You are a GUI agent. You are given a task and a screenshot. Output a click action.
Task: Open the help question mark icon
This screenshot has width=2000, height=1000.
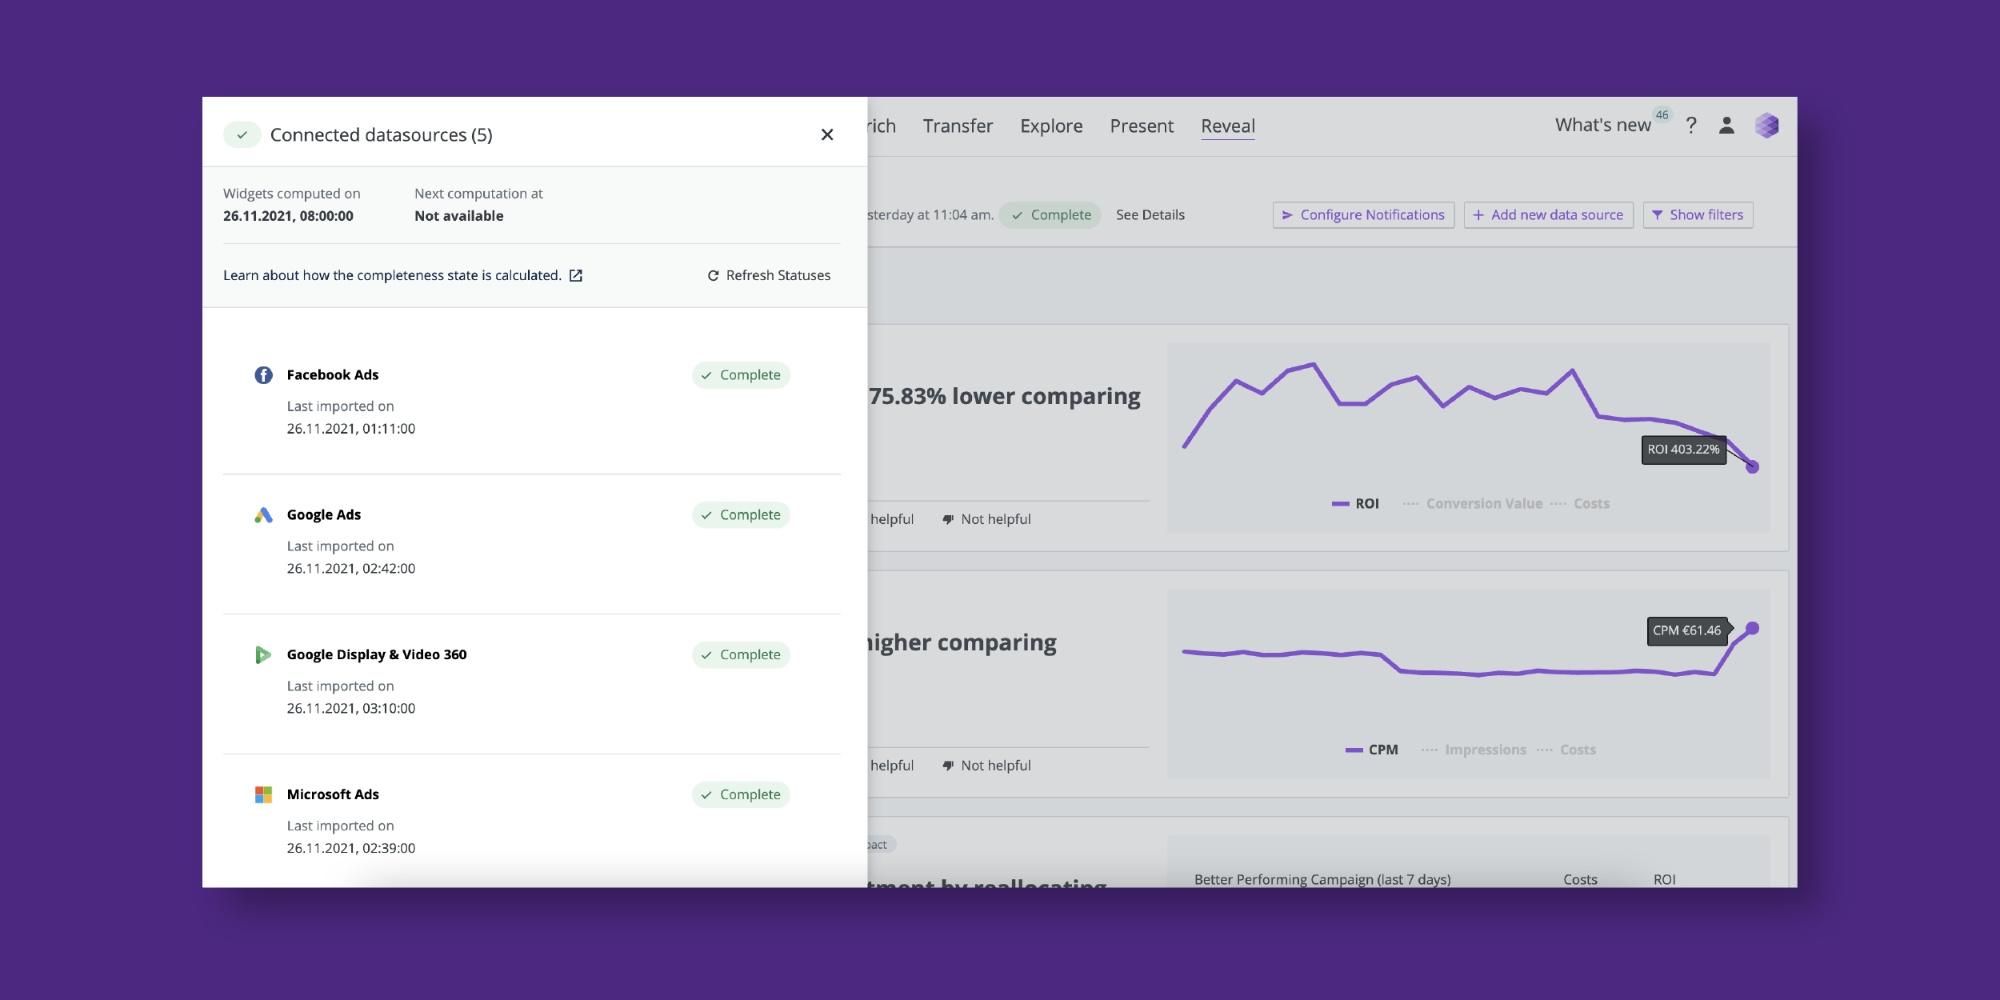click(1691, 126)
